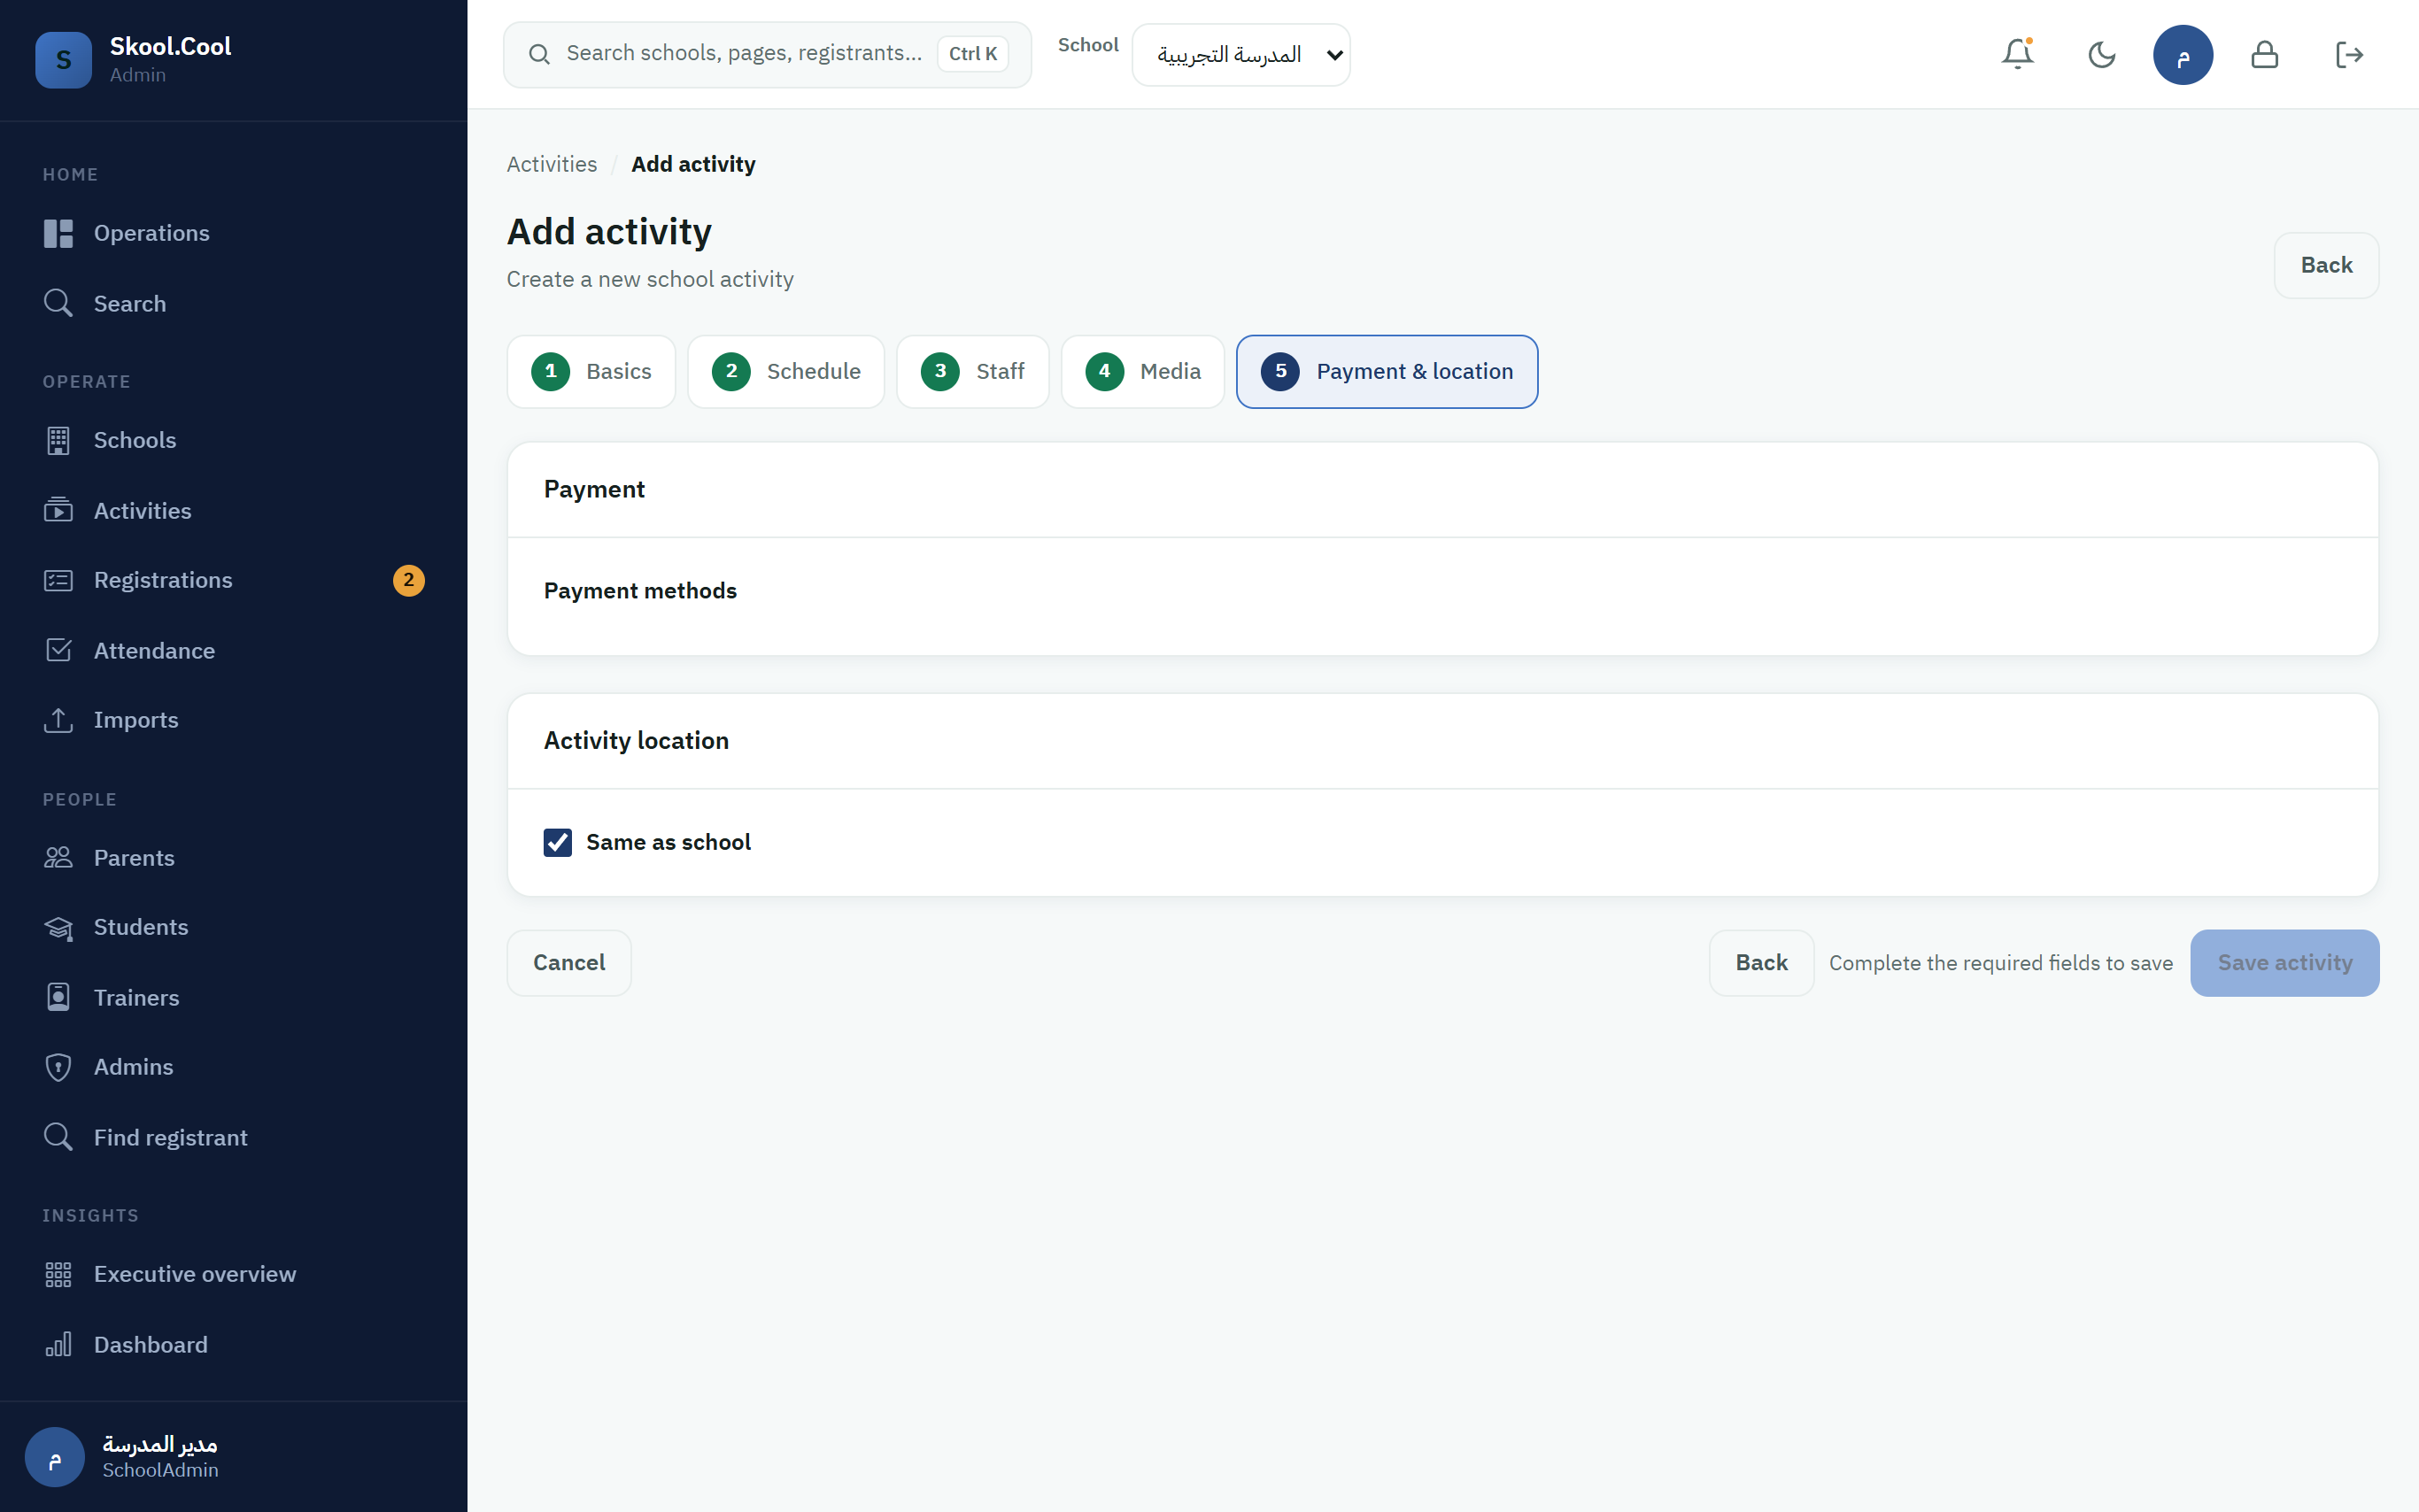Click the Registrations badge showing 2
Image resolution: width=2419 pixels, height=1512 pixels.
tap(408, 580)
